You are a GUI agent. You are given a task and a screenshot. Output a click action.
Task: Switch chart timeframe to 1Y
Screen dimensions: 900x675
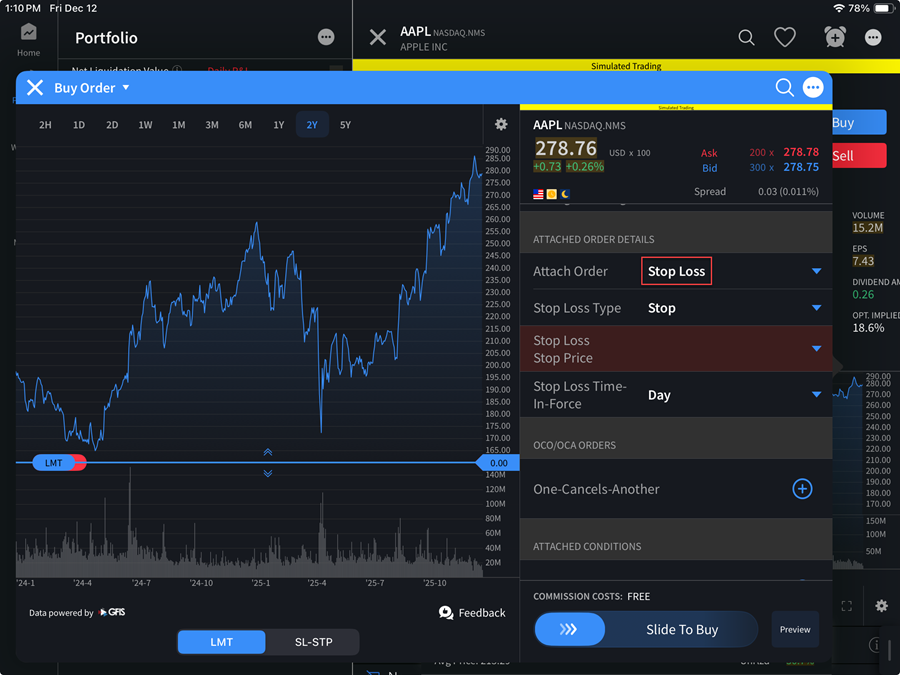click(x=278, y=124)
